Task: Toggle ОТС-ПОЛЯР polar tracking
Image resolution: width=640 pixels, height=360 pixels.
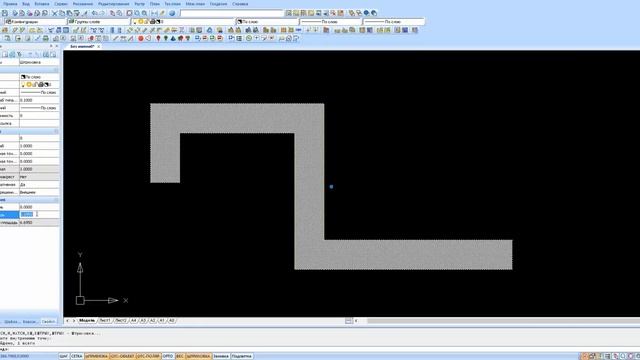Action: click(x=148, y=356)
